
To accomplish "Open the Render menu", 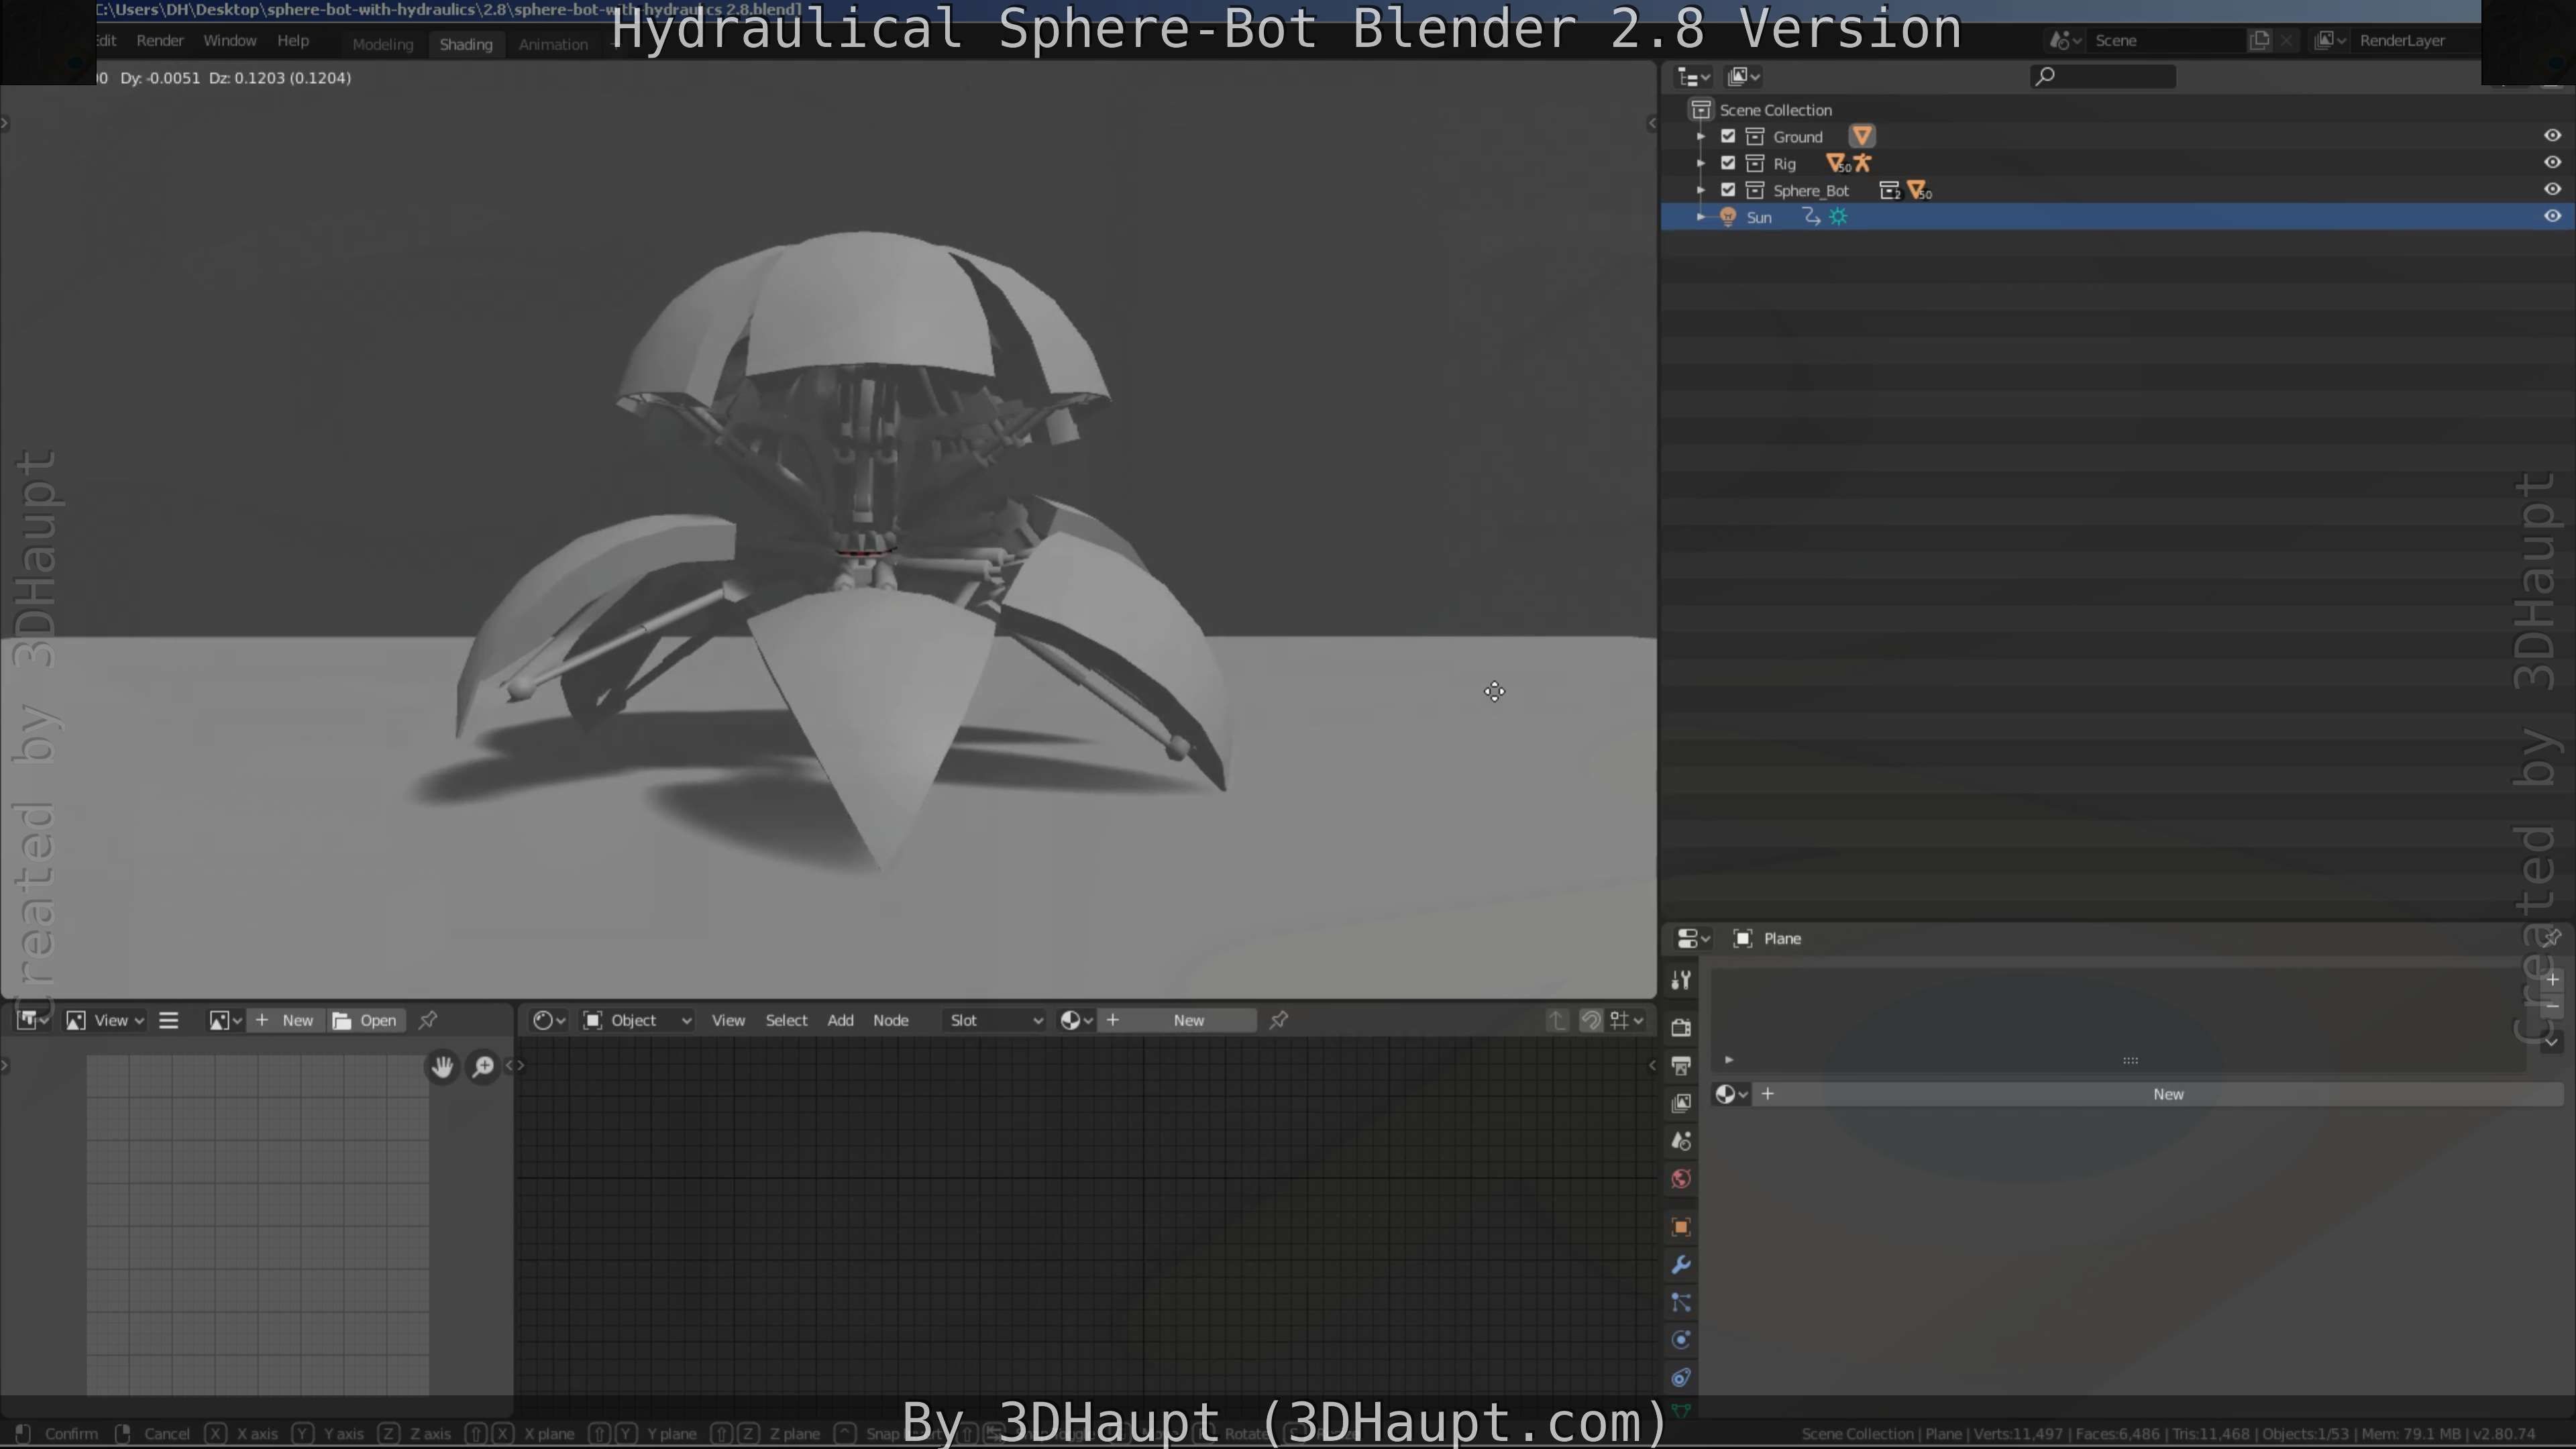I will click(160, 41).
